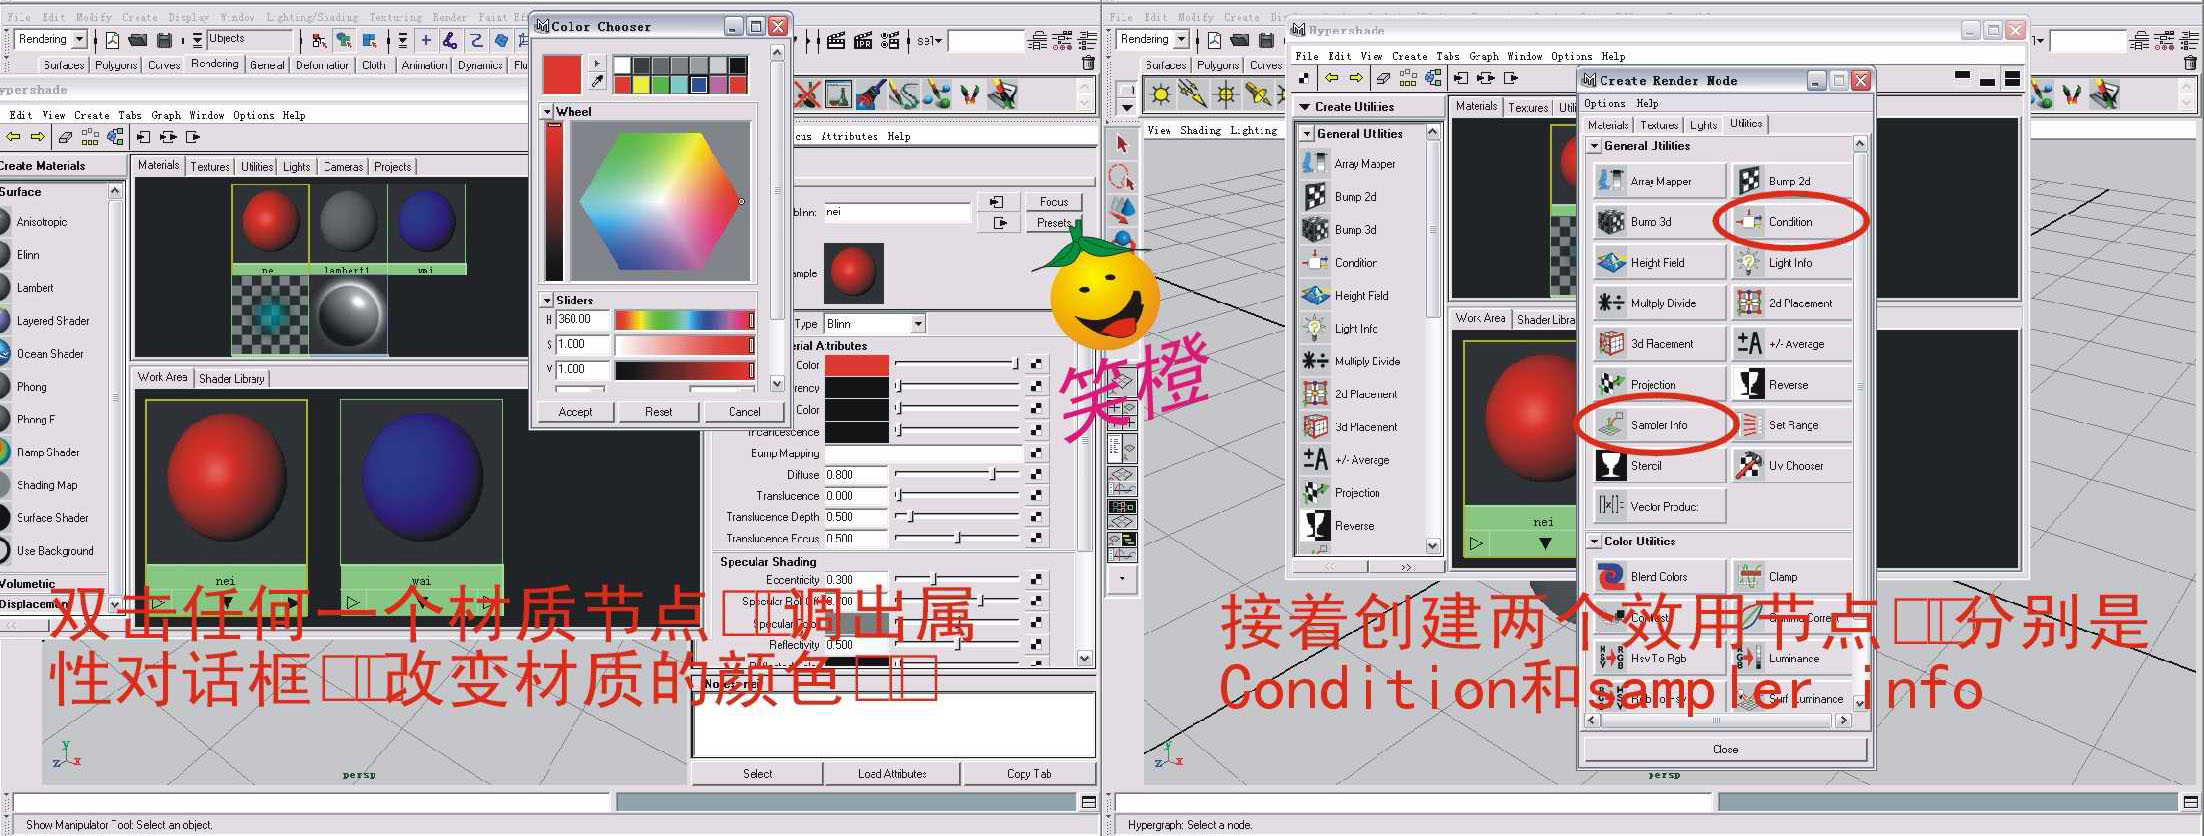Collapse the Wheel section in Color Chooser

pyautogui.click(x=547, y=112)
